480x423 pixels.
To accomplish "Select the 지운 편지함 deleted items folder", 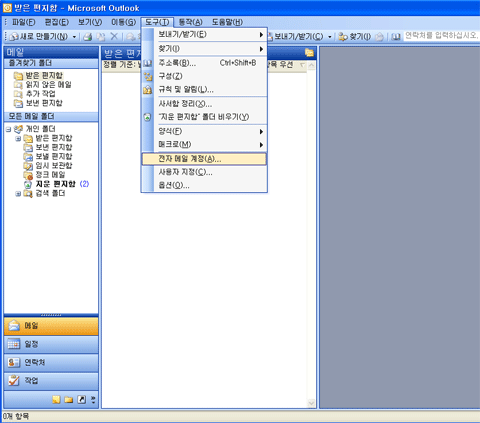I will 56,184.
